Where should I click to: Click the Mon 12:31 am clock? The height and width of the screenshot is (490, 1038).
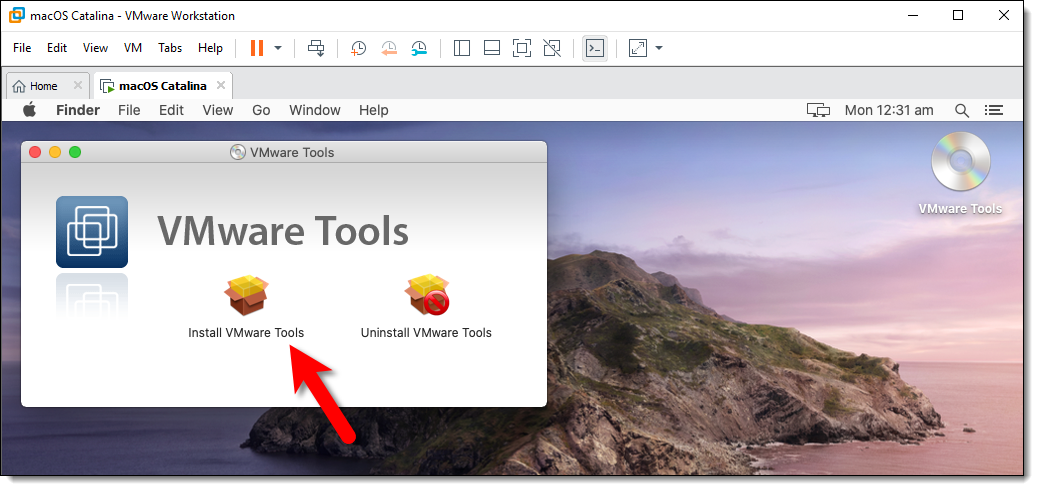point(889,110)
